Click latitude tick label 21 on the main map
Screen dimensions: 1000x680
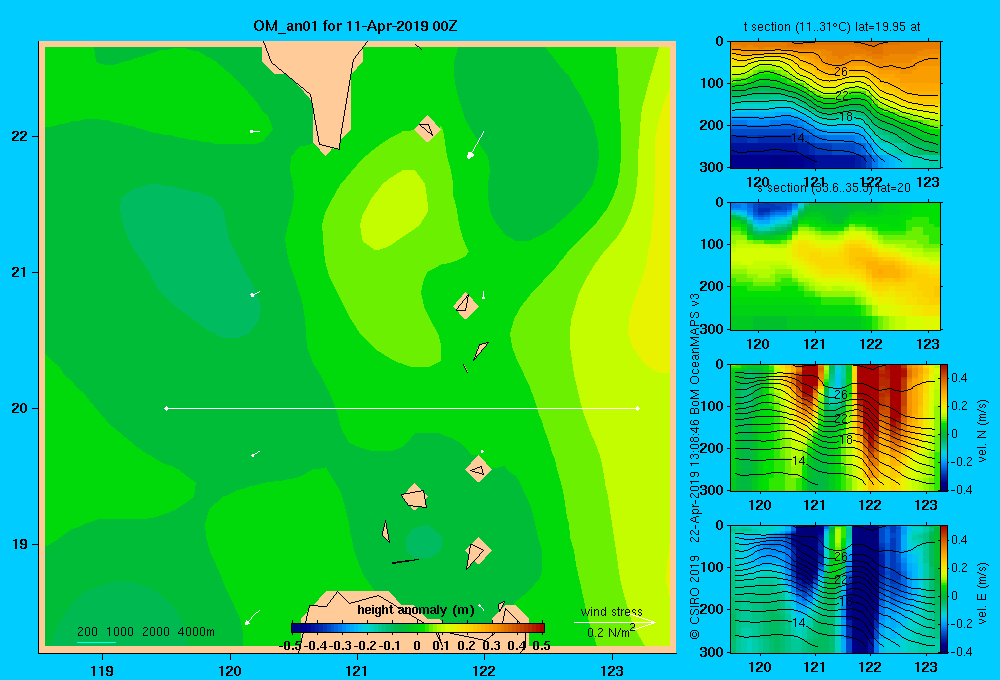click(x=19, y=272)
